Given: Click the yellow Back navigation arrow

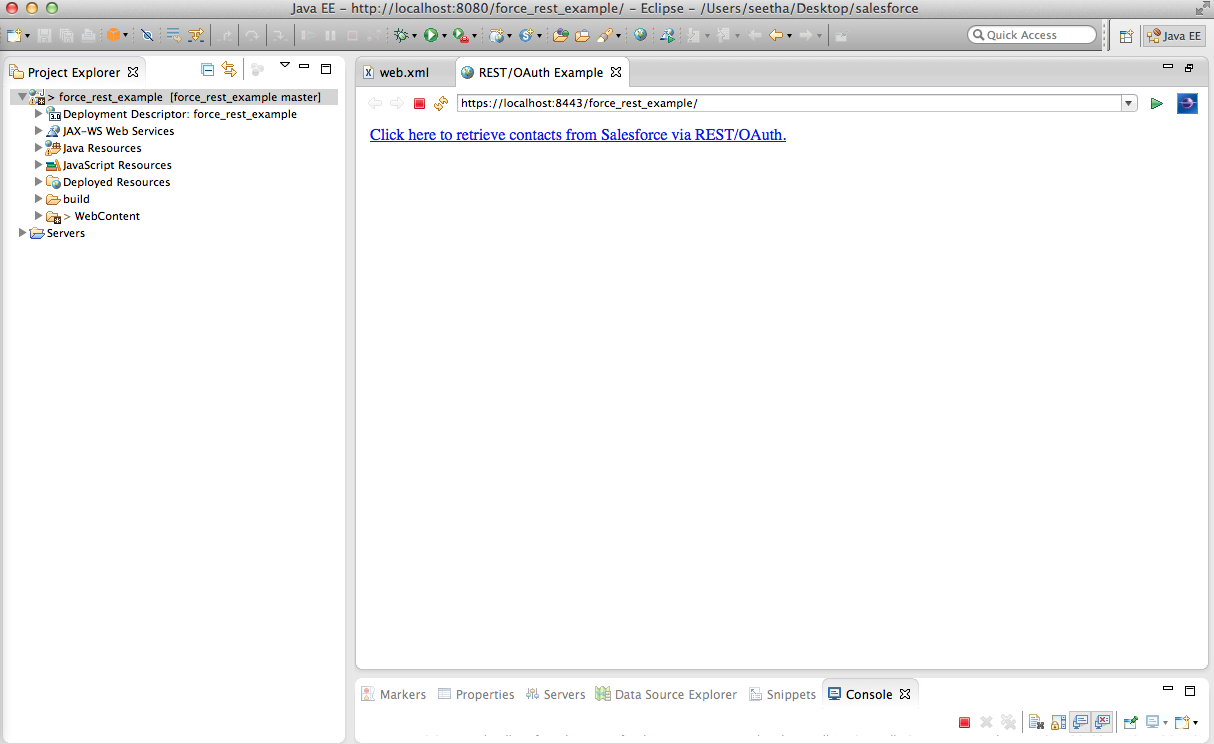Looking at the screenshot, I should click(776, 35).
